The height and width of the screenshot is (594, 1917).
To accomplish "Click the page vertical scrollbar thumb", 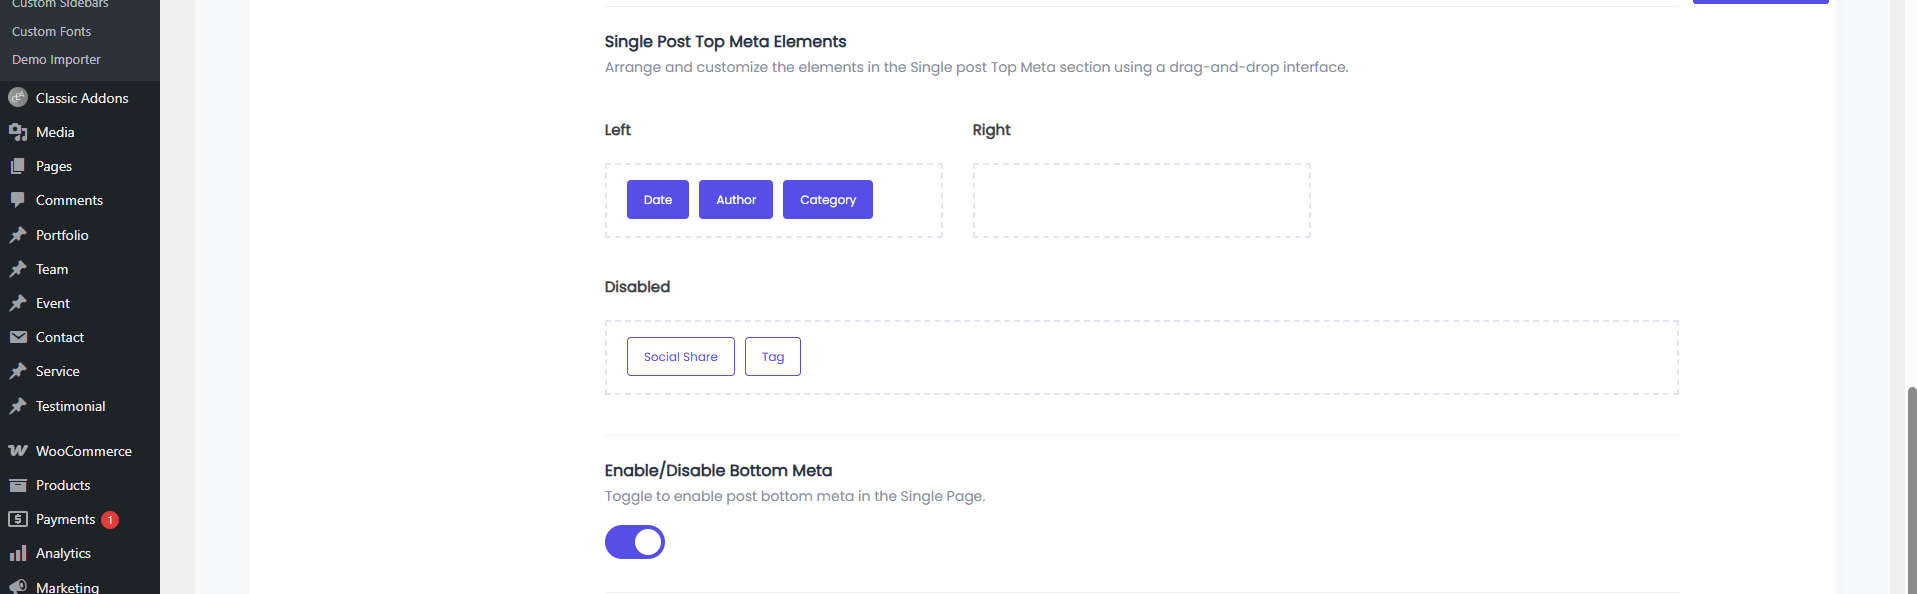I will [x=1912, y=490].
